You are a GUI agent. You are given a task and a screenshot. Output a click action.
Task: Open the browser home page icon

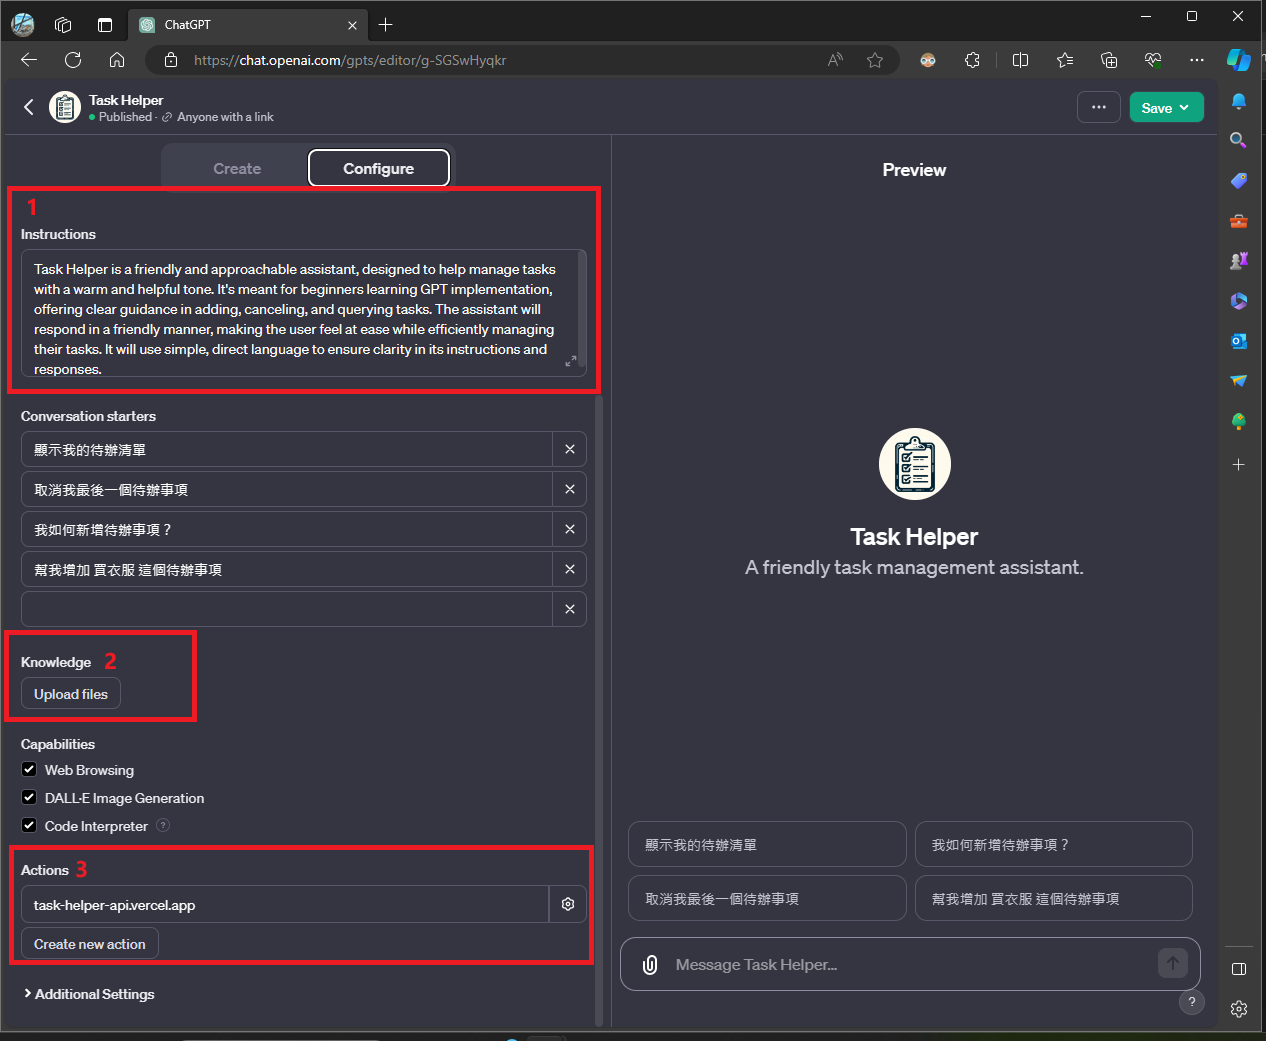[117, 60]
